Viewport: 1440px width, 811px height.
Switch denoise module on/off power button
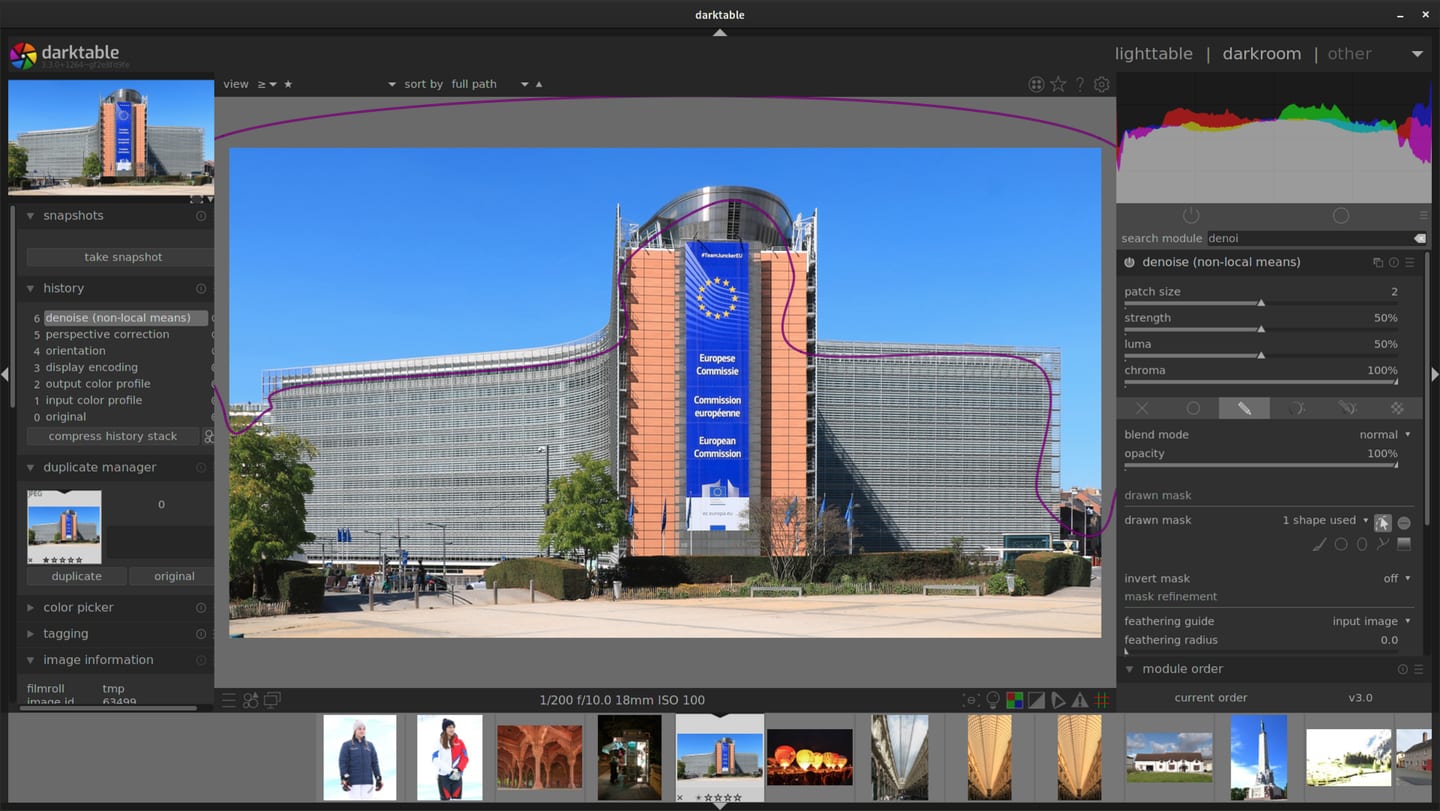click(x=1130, y=263)
